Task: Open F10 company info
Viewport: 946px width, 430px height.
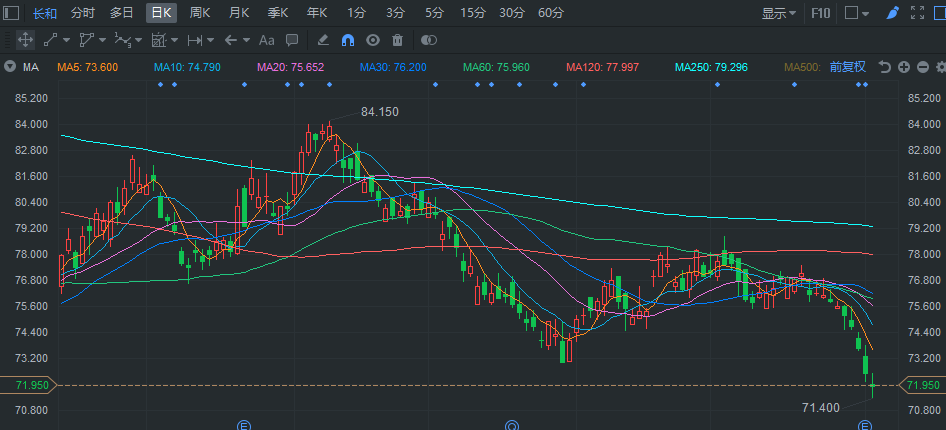Action: 821,13
